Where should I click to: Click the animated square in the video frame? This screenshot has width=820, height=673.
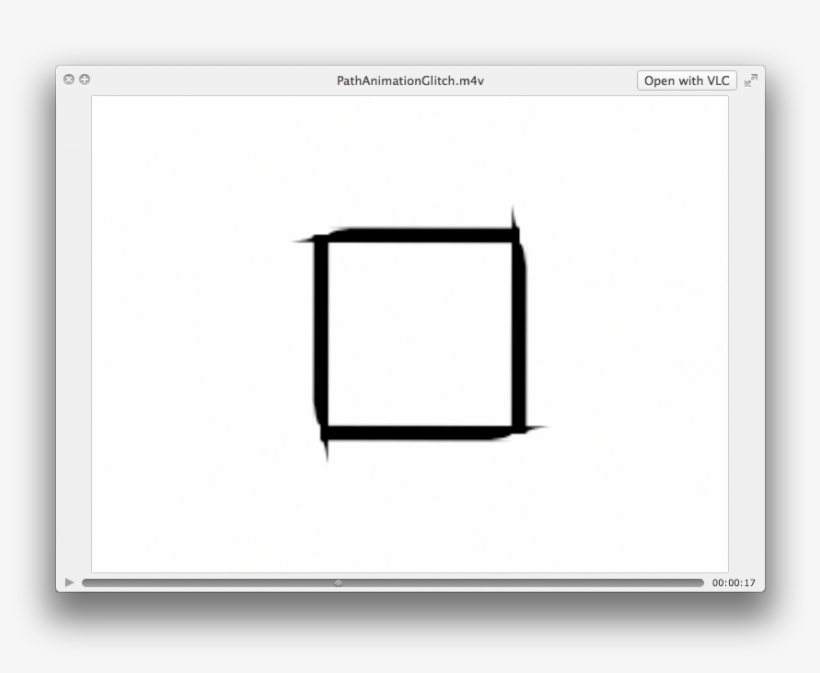(x=420, y=330)
